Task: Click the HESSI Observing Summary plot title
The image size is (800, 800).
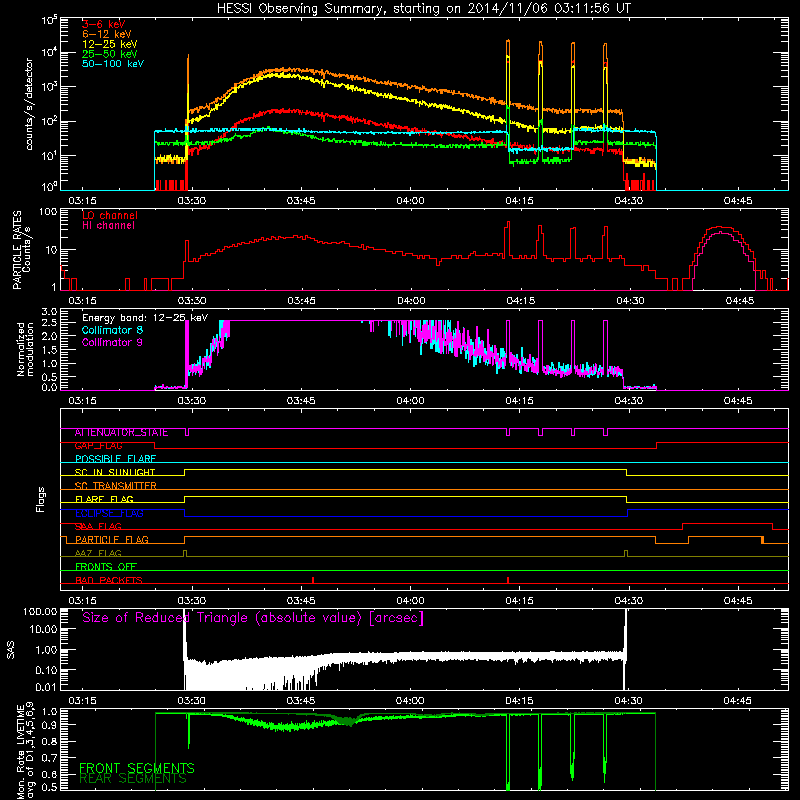Action: [x=423, y=9]
